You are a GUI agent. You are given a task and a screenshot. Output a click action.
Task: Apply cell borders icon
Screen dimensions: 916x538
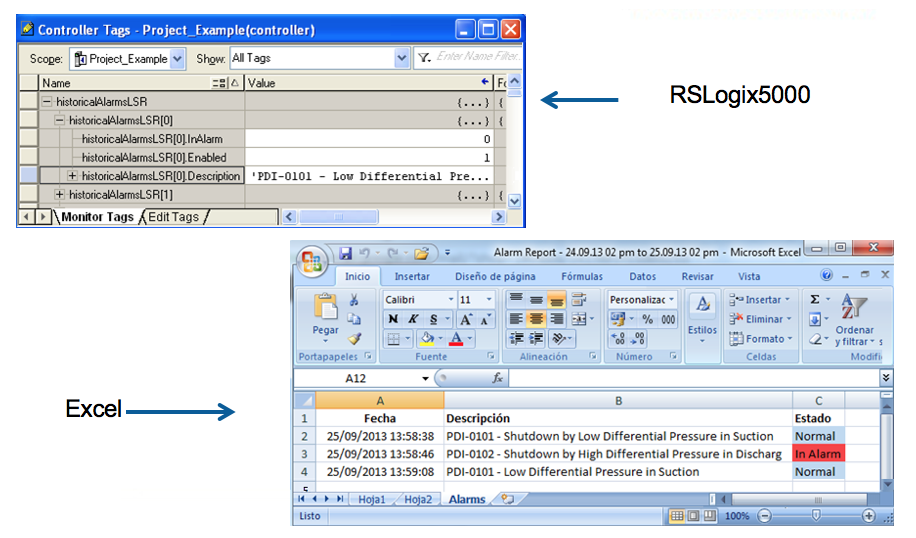394,339
